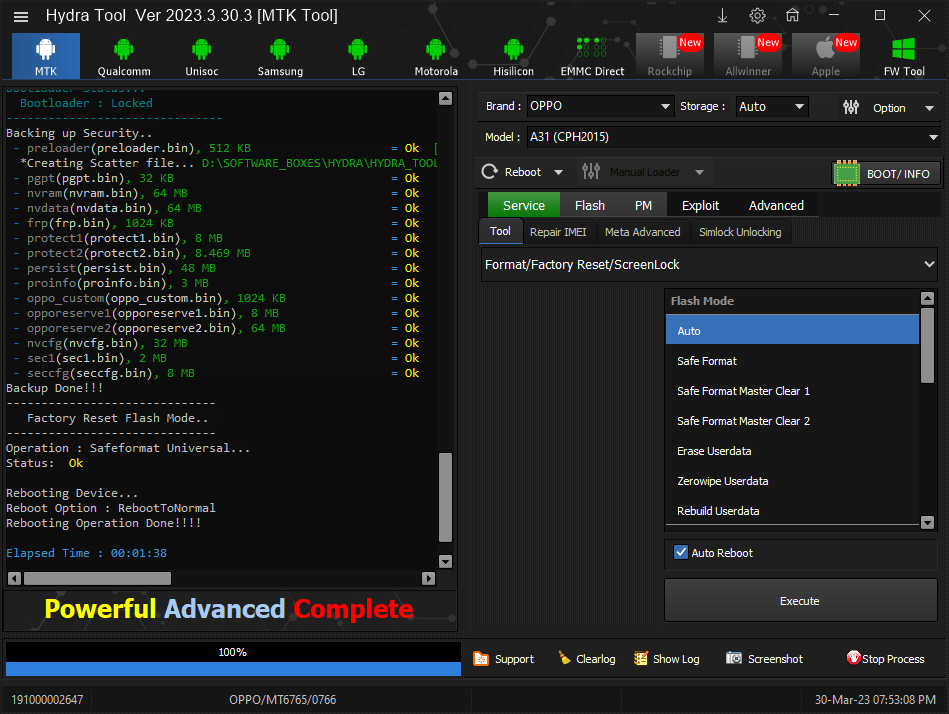Click the log's vertical scrollbar thumb

click(x=445, y=497)
